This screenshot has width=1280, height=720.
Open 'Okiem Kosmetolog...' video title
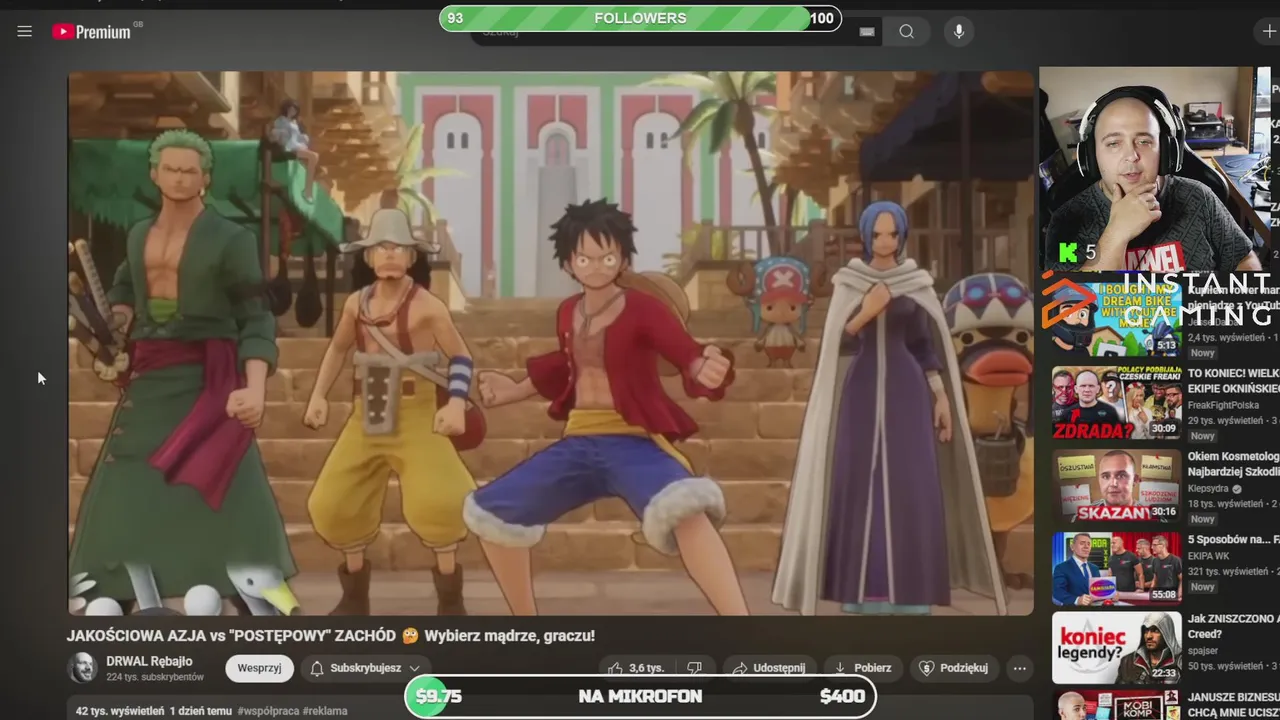point(1233,464)
